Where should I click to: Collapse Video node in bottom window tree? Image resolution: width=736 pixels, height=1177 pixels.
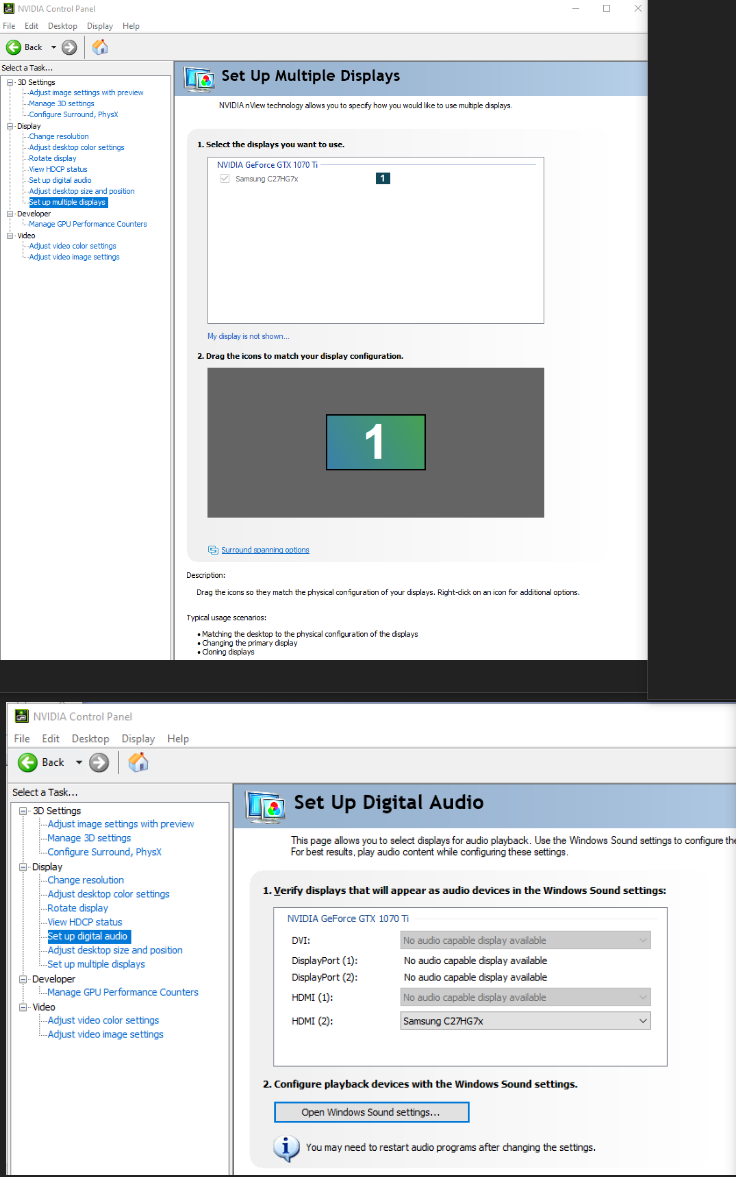24,1007
